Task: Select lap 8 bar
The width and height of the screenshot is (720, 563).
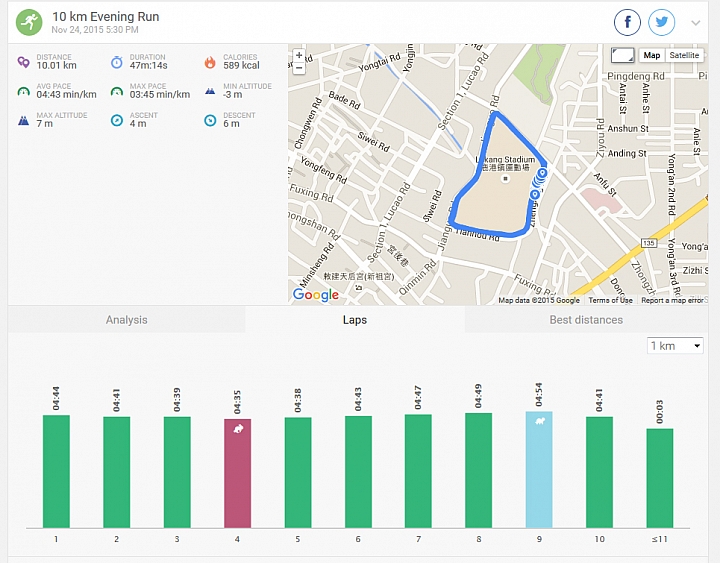Action: pyautogui.click(x=478, y=471)
